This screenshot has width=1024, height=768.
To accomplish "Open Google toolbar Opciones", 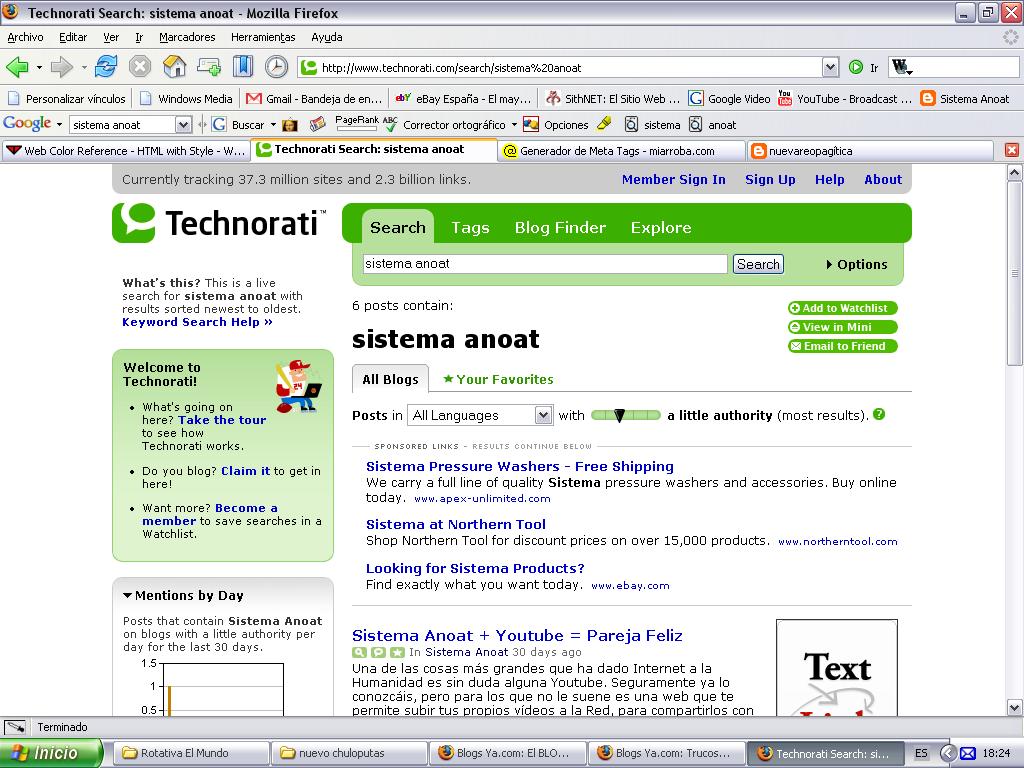I will (x=556, y=125).
